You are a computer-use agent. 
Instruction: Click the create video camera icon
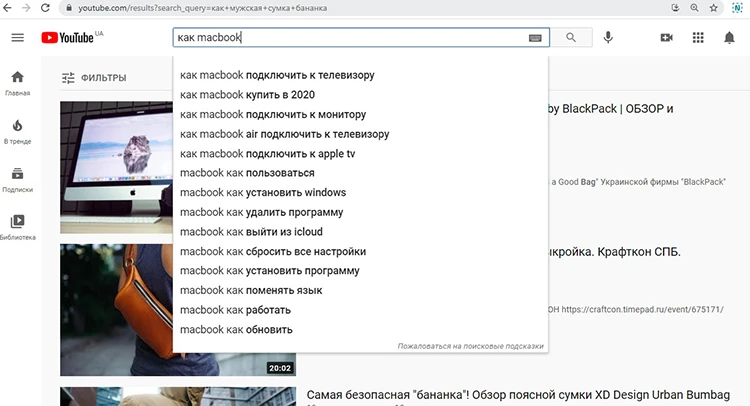(667, 38)
